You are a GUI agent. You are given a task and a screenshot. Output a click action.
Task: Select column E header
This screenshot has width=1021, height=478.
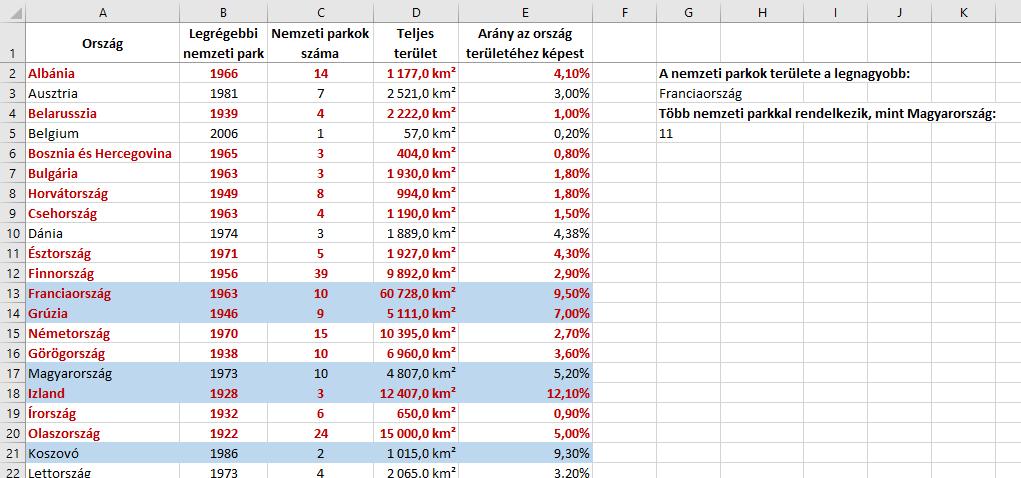(525, 12)
